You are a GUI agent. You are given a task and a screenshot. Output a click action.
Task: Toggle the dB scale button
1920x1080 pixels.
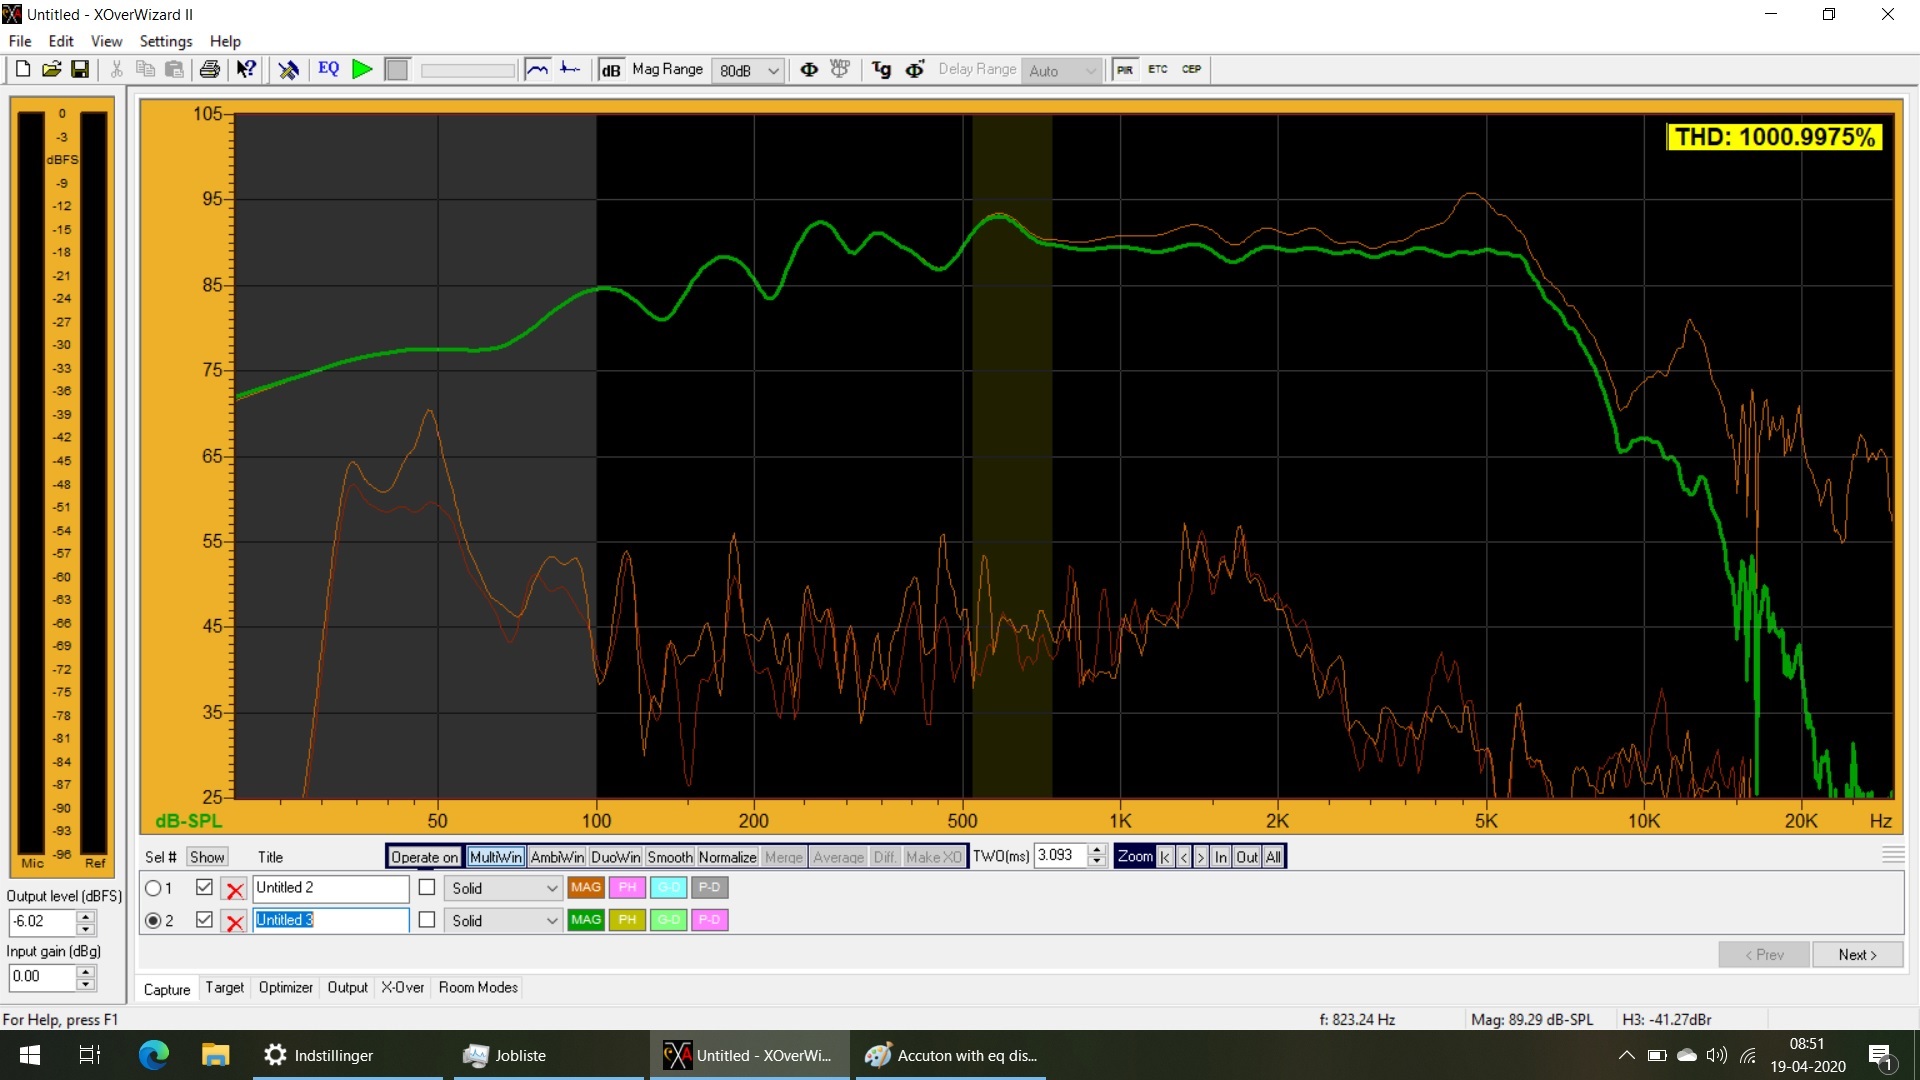click(611, 70)
